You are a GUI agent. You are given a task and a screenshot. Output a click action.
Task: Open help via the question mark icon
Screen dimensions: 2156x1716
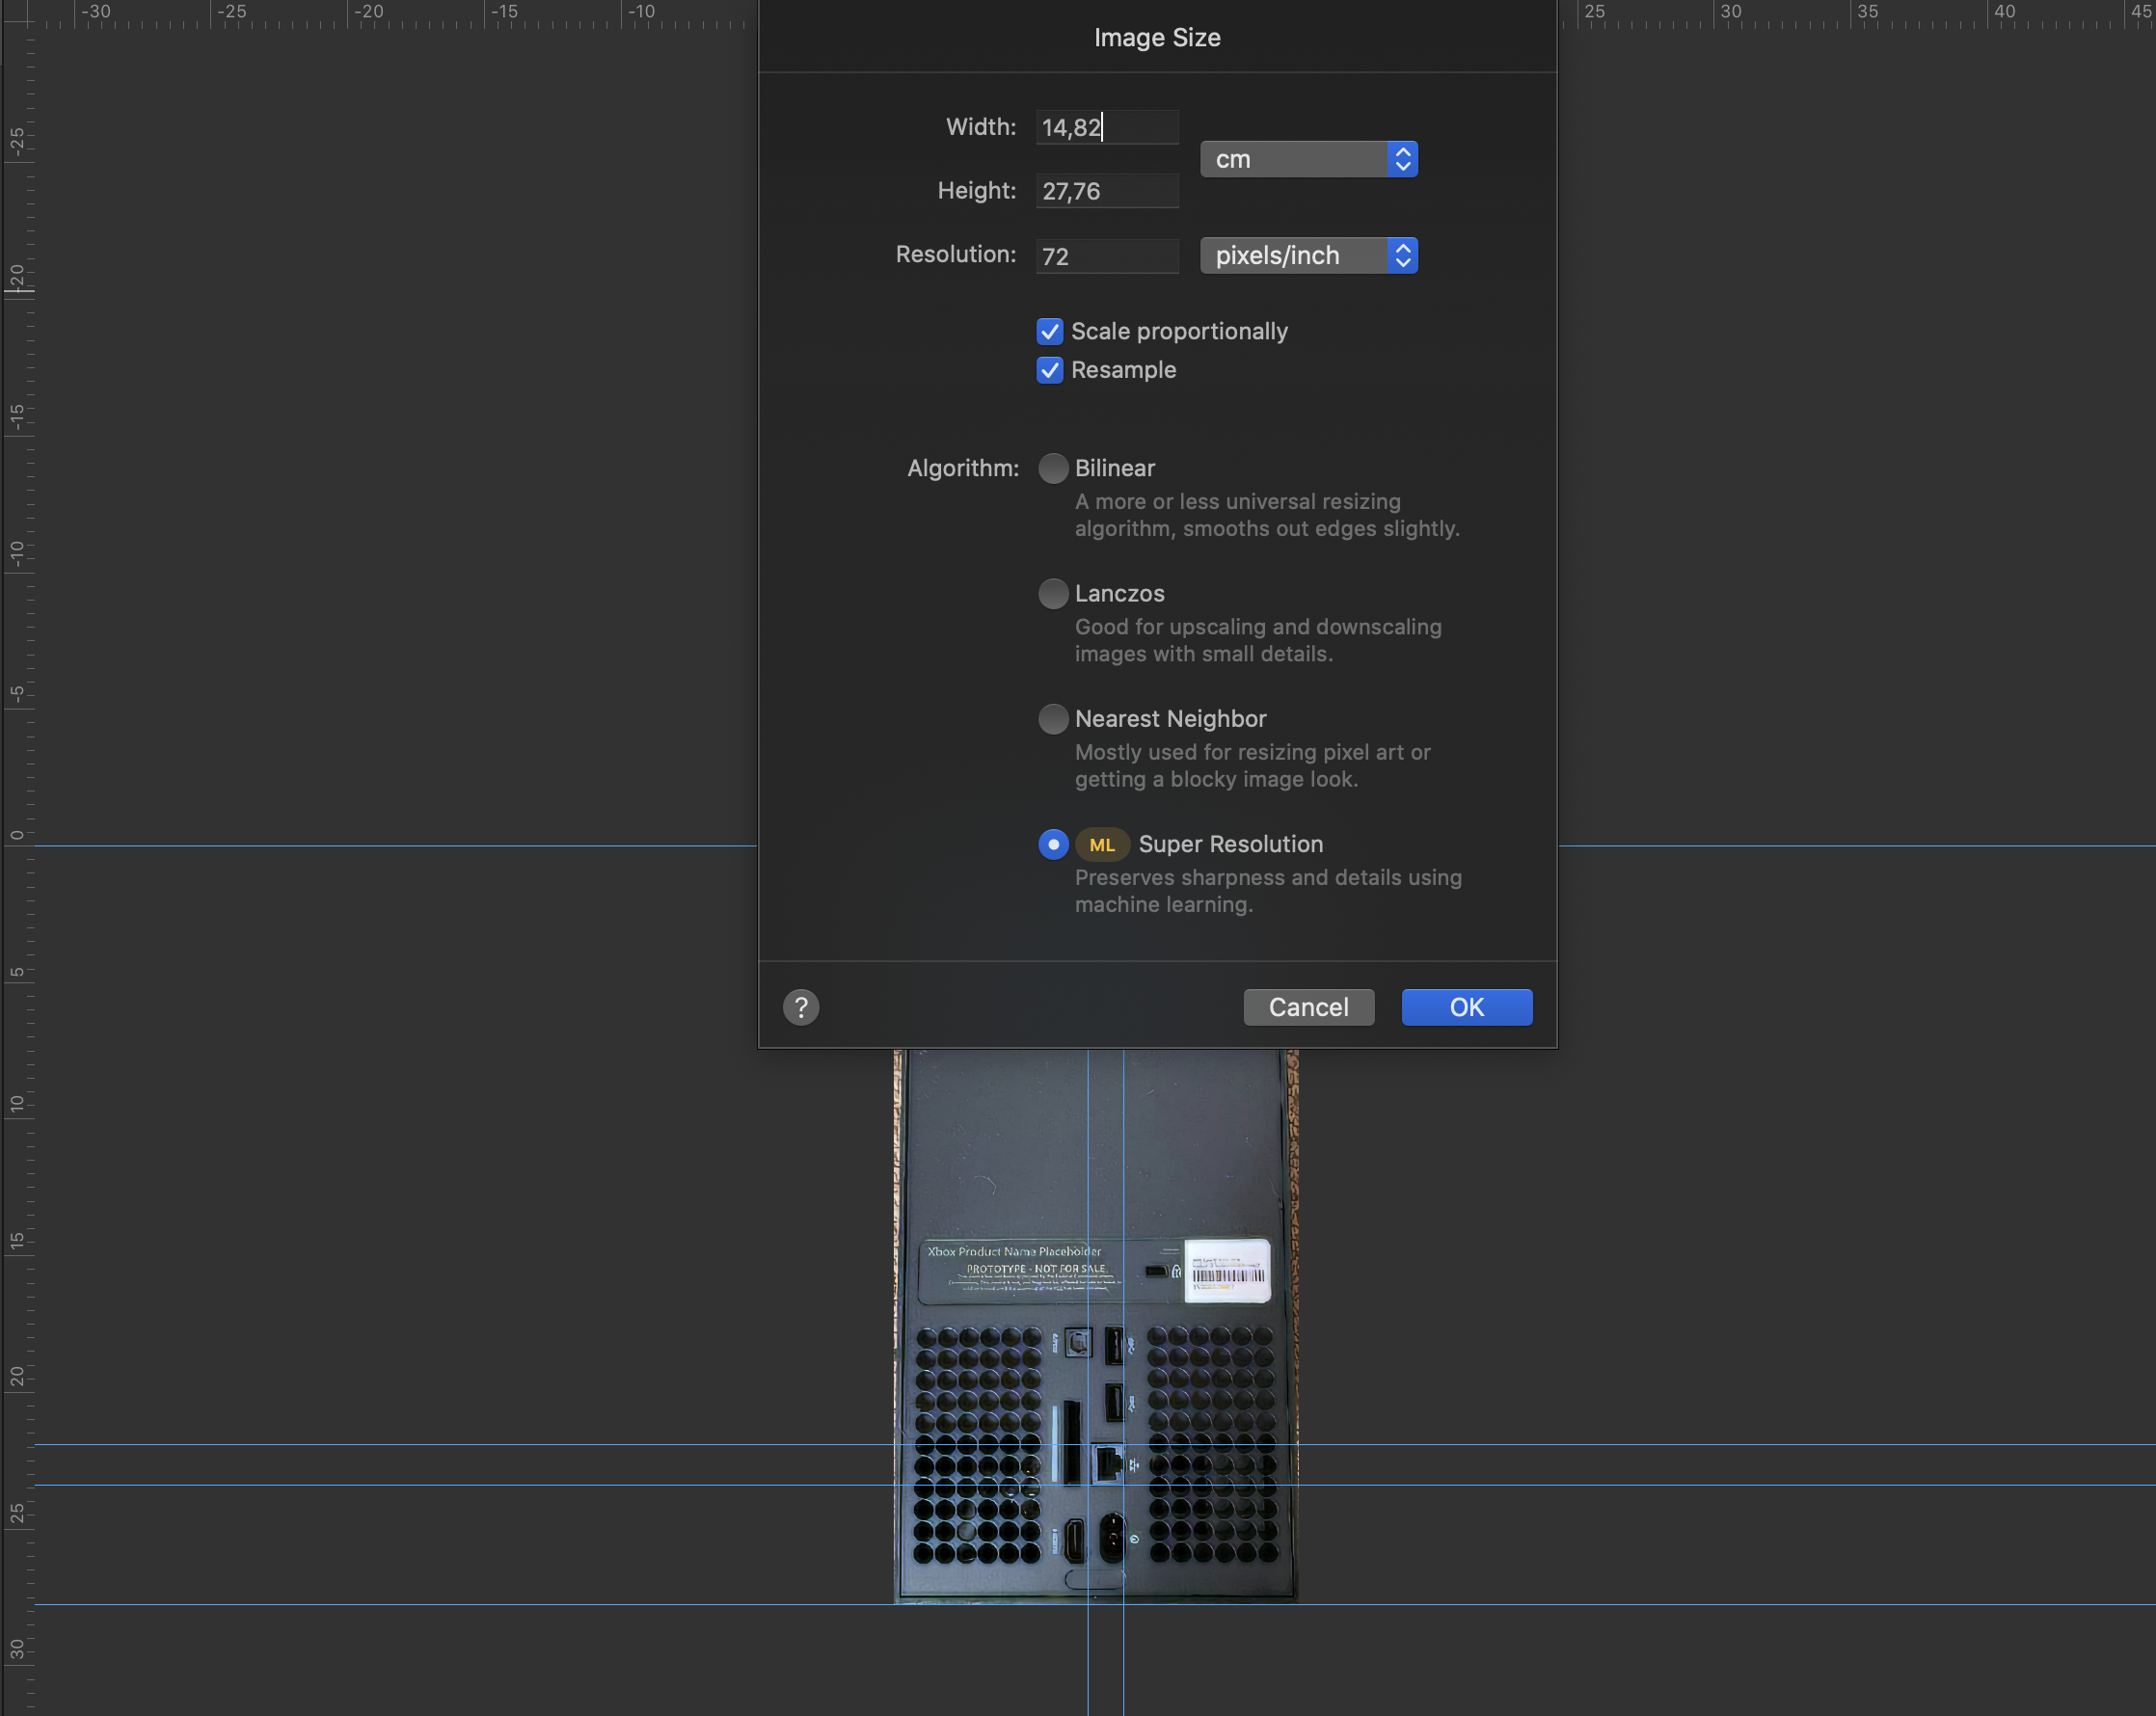800,1007
